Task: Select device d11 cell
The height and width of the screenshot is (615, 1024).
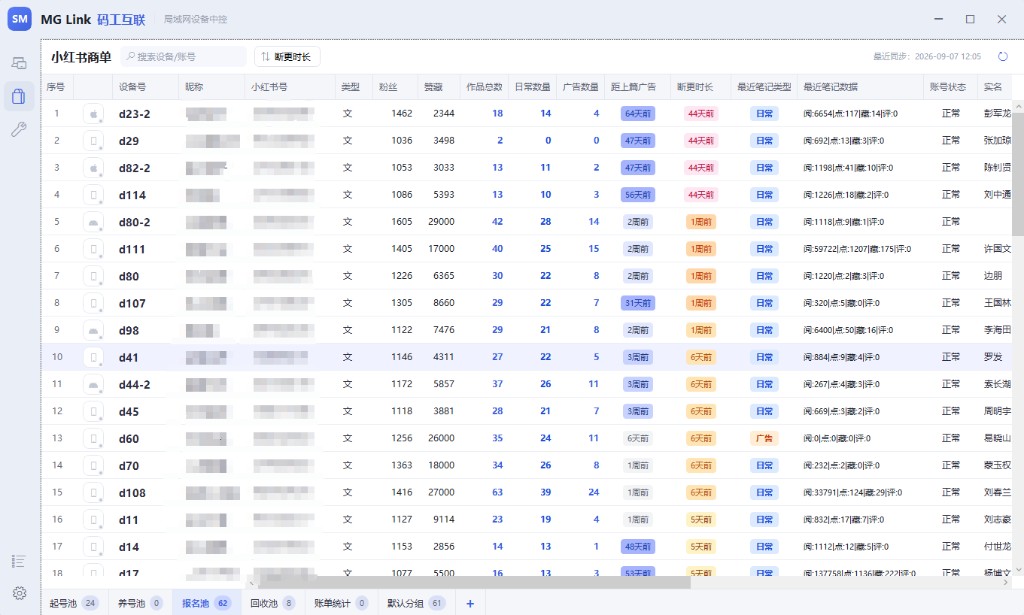Action: tap(129, 520)
